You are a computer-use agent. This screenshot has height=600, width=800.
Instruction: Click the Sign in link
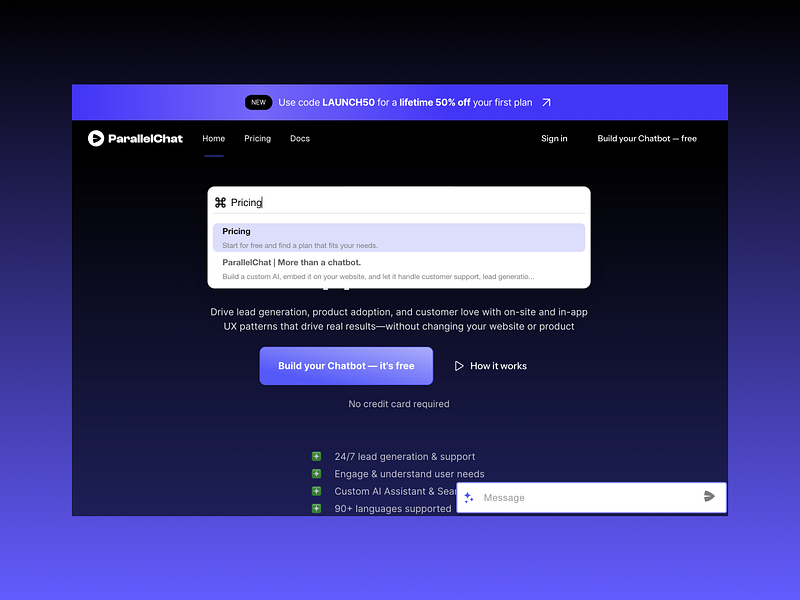(x=554, y=138)
